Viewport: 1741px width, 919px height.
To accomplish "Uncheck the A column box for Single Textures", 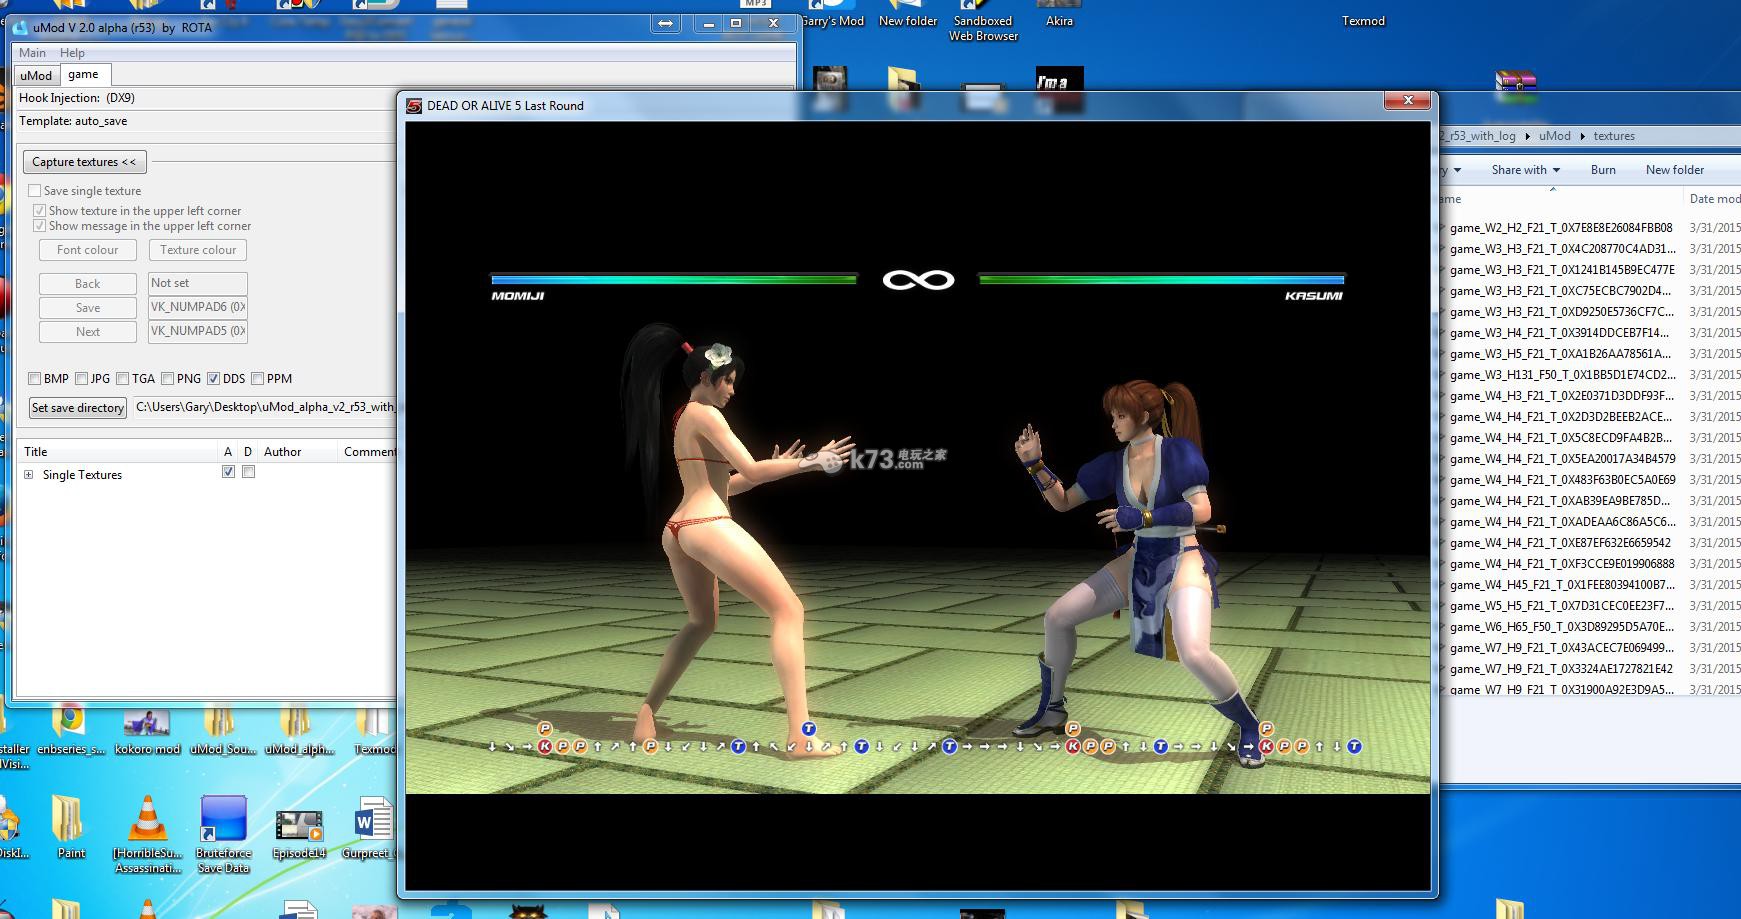I will (x=228, y=472).
